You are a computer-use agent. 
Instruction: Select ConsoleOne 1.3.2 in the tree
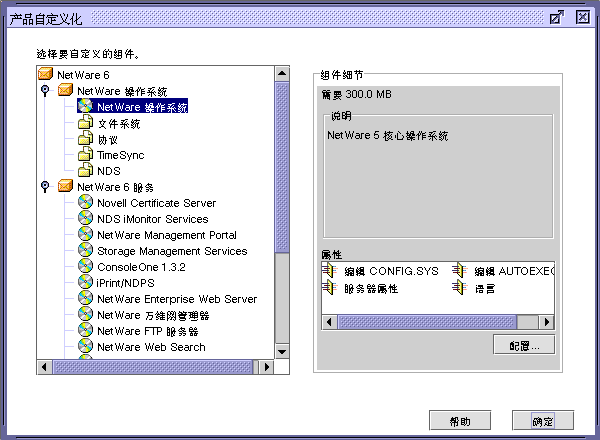tap(141, 267)
